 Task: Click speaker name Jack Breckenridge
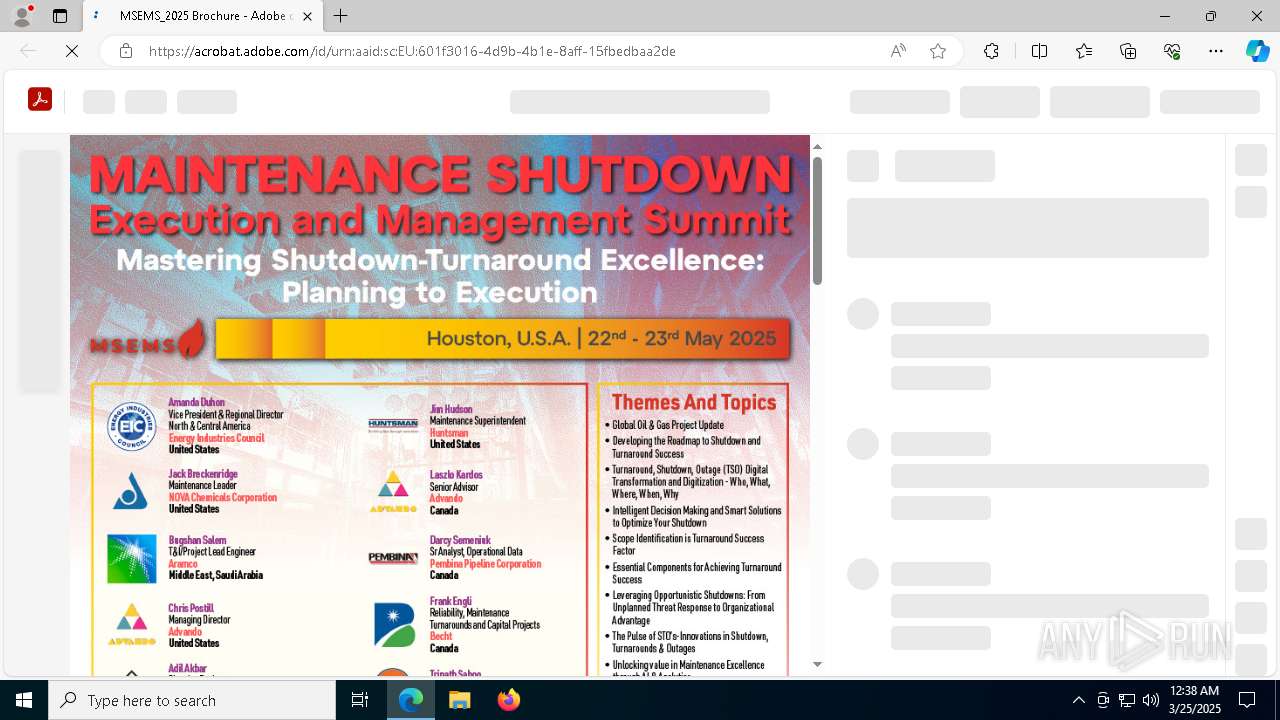(x=203, y=474)
